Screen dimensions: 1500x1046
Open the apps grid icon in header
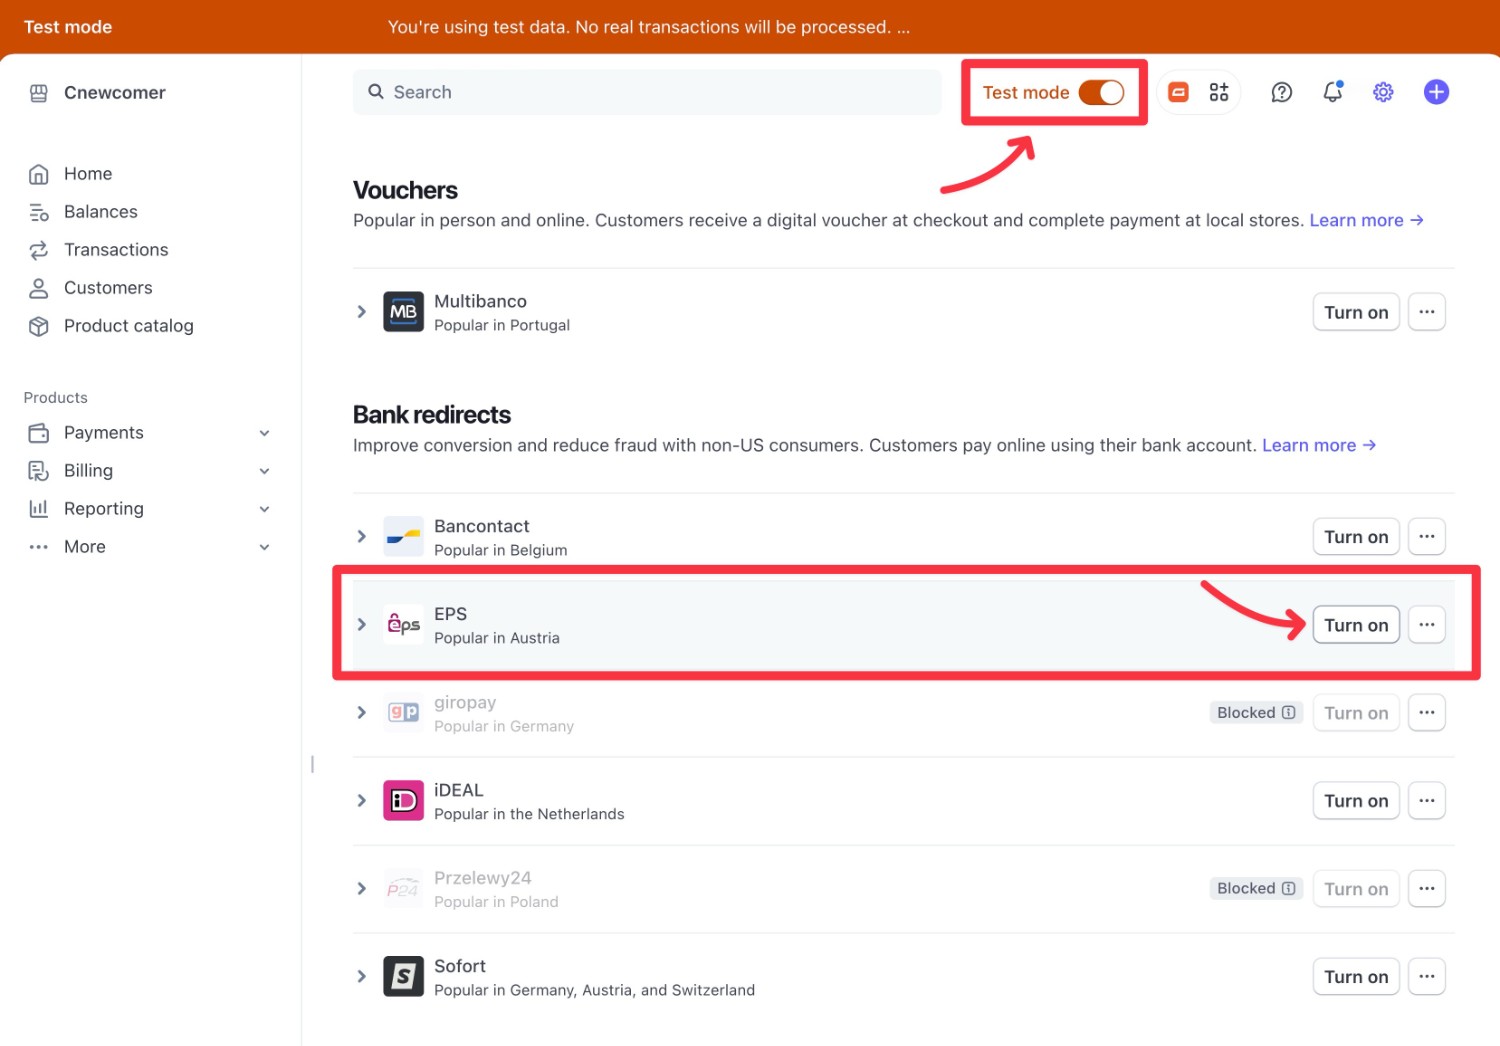1219,92
